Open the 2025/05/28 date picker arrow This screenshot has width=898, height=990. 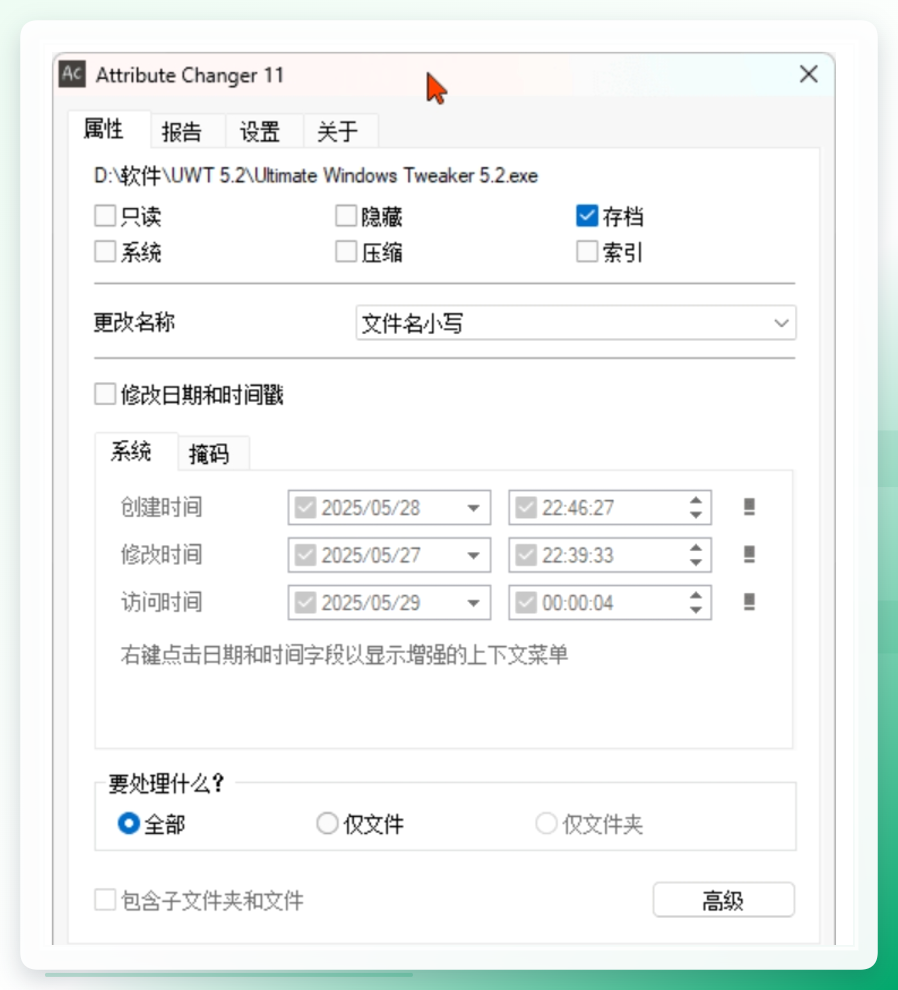(x=473, y=508)
